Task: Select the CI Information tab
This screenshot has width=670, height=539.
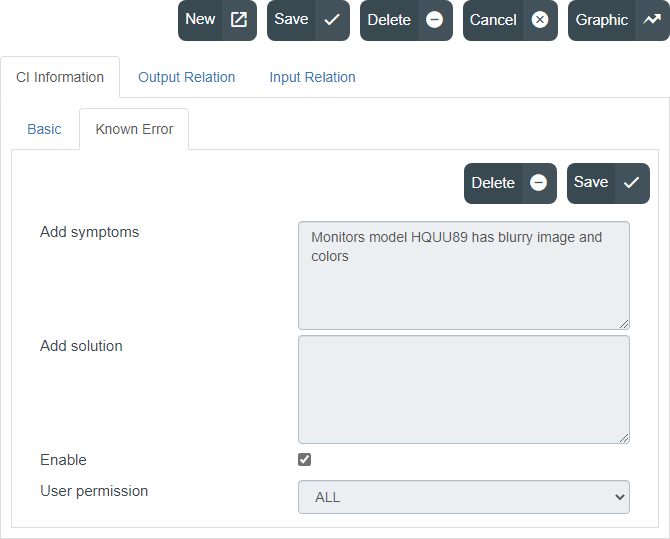Action: coord(60,77)
